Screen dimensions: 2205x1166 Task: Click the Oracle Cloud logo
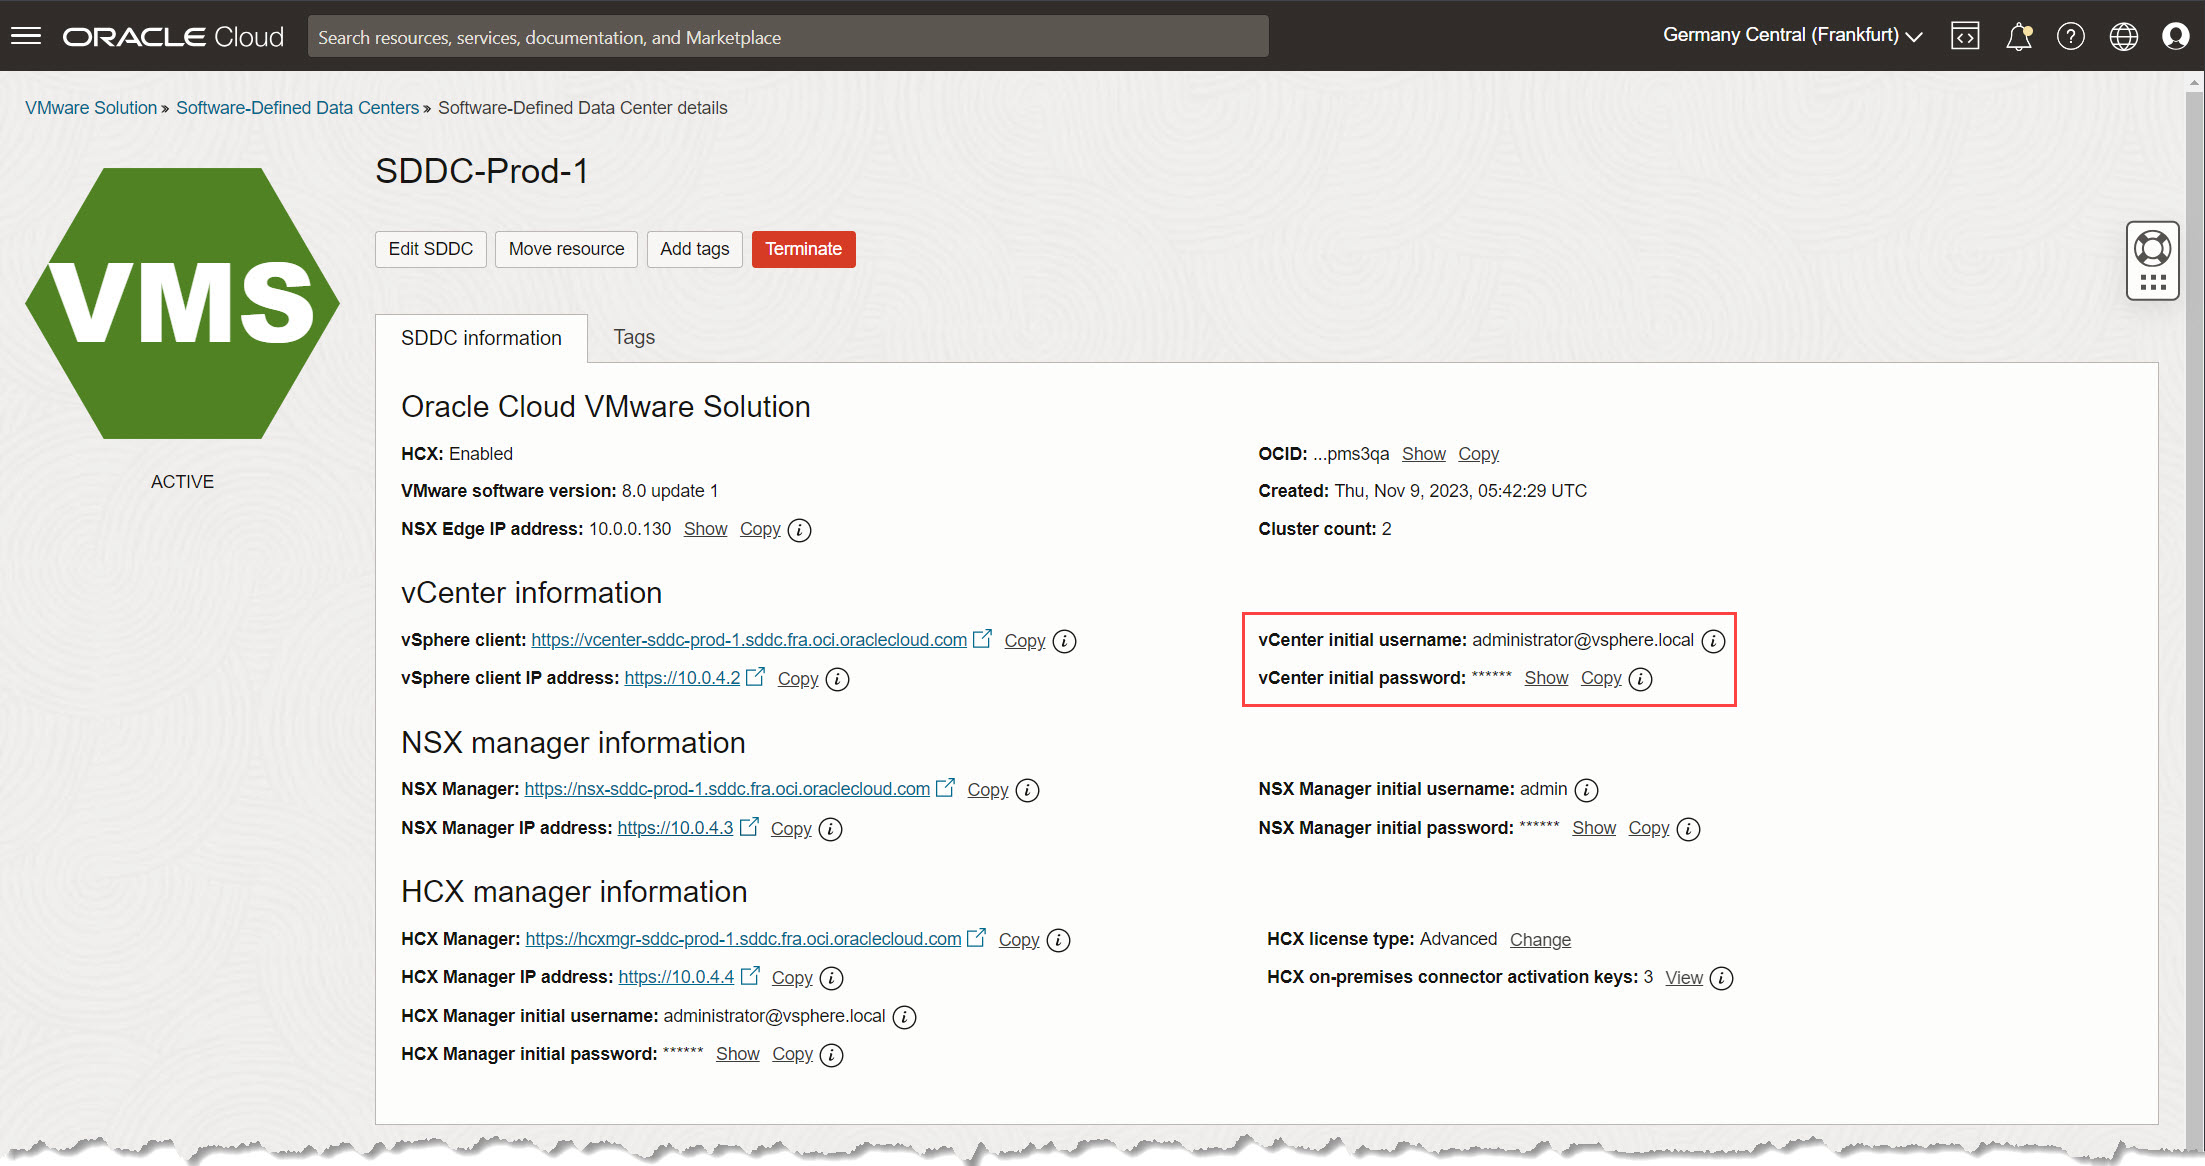173,36
